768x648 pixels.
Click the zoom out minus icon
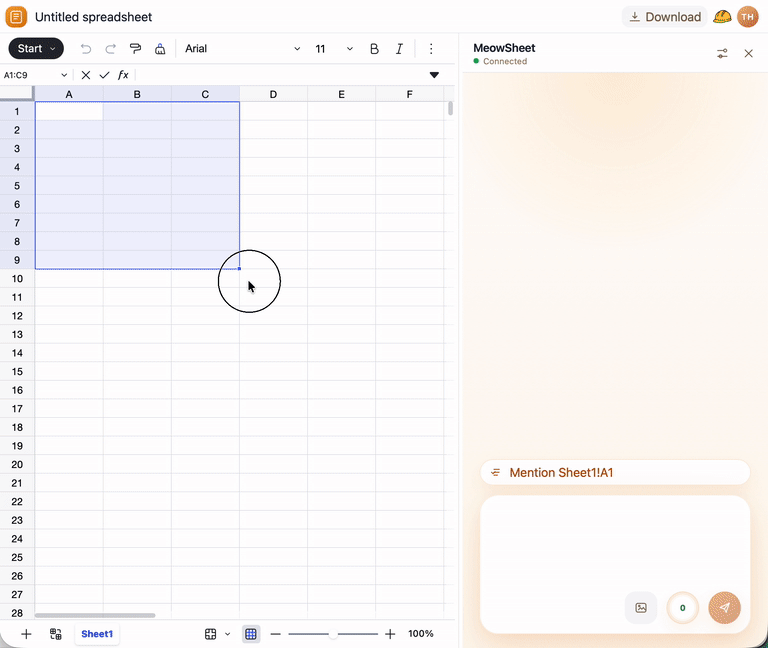[x=276, y=634]
